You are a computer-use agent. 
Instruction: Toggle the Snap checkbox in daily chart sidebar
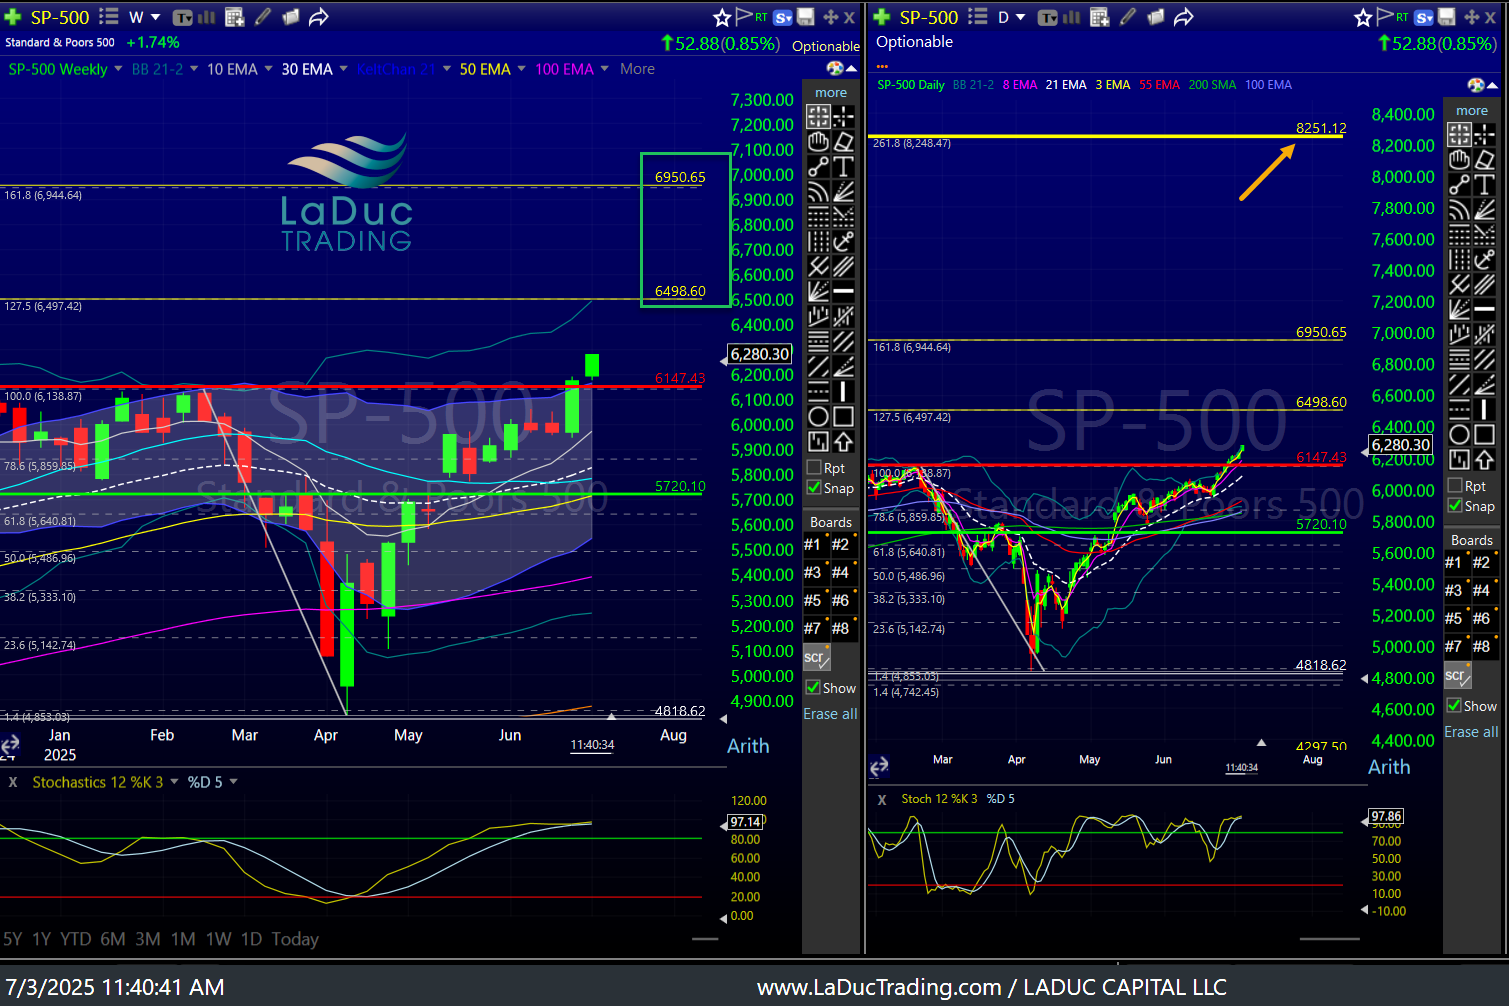[x=1455, y=506]
